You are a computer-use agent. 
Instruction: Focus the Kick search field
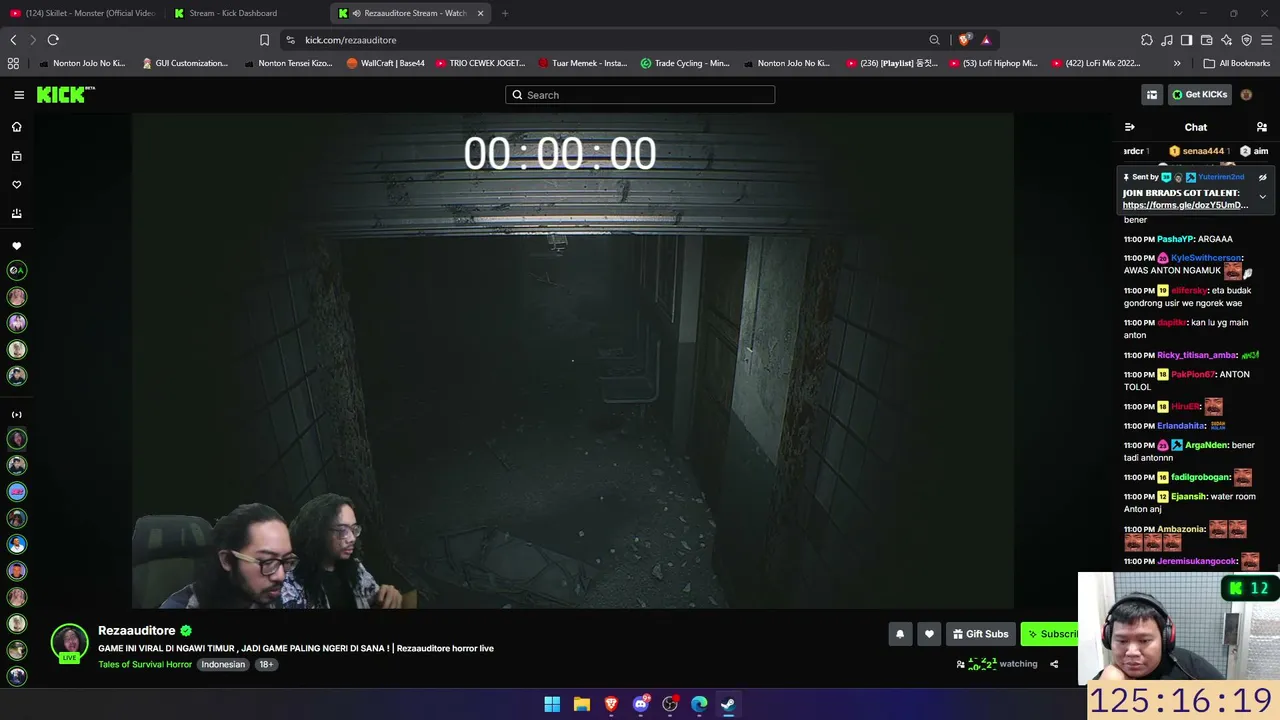pyautogui.click(x=640, y=95)
